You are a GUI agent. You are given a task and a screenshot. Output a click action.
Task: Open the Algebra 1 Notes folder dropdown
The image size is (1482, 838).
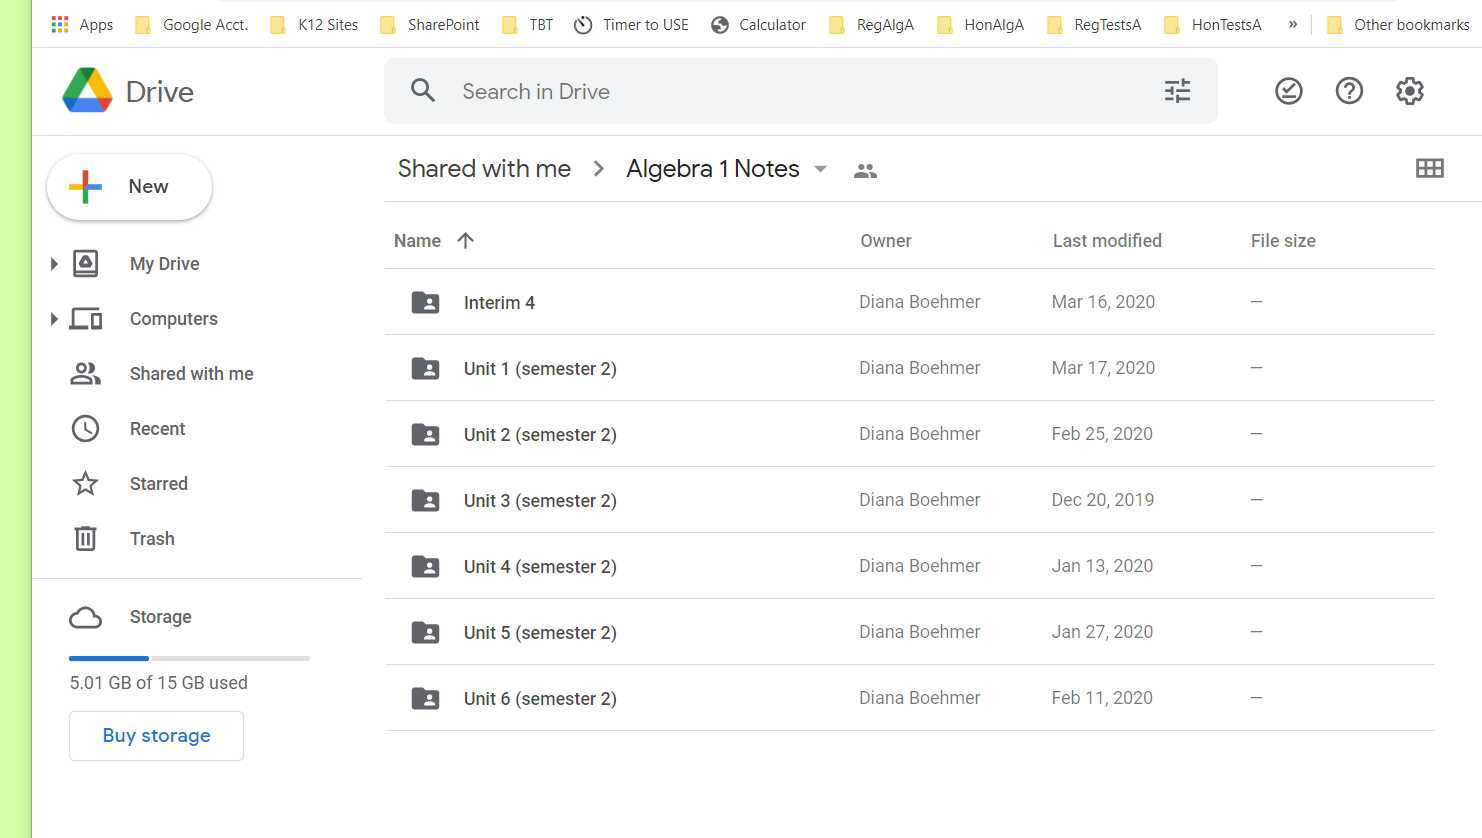pyautogui.click(x=820, y=169)
